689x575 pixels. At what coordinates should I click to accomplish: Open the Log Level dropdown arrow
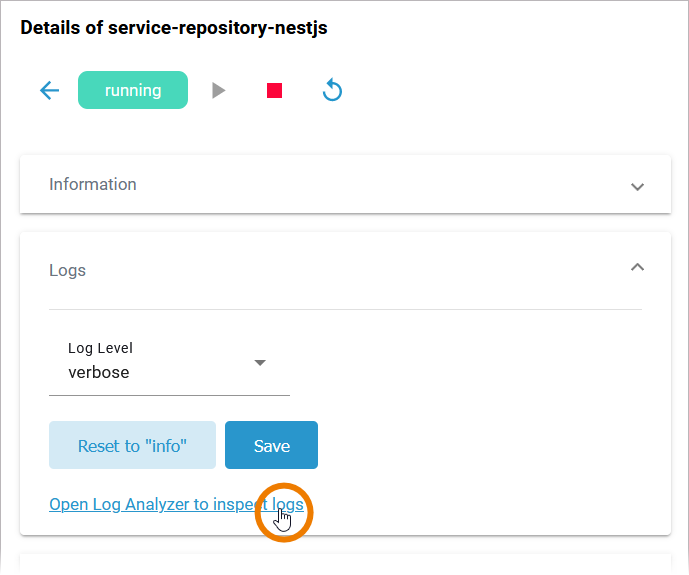tap(260, 362)
